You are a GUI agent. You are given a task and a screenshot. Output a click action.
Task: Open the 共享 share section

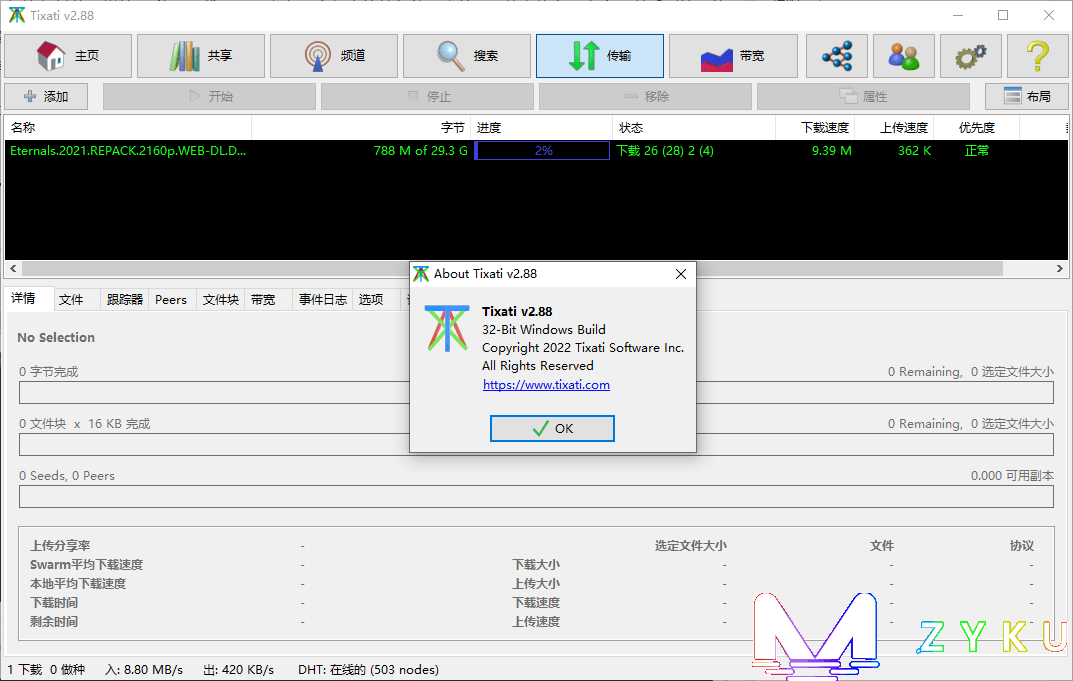(x=201, y=55)
